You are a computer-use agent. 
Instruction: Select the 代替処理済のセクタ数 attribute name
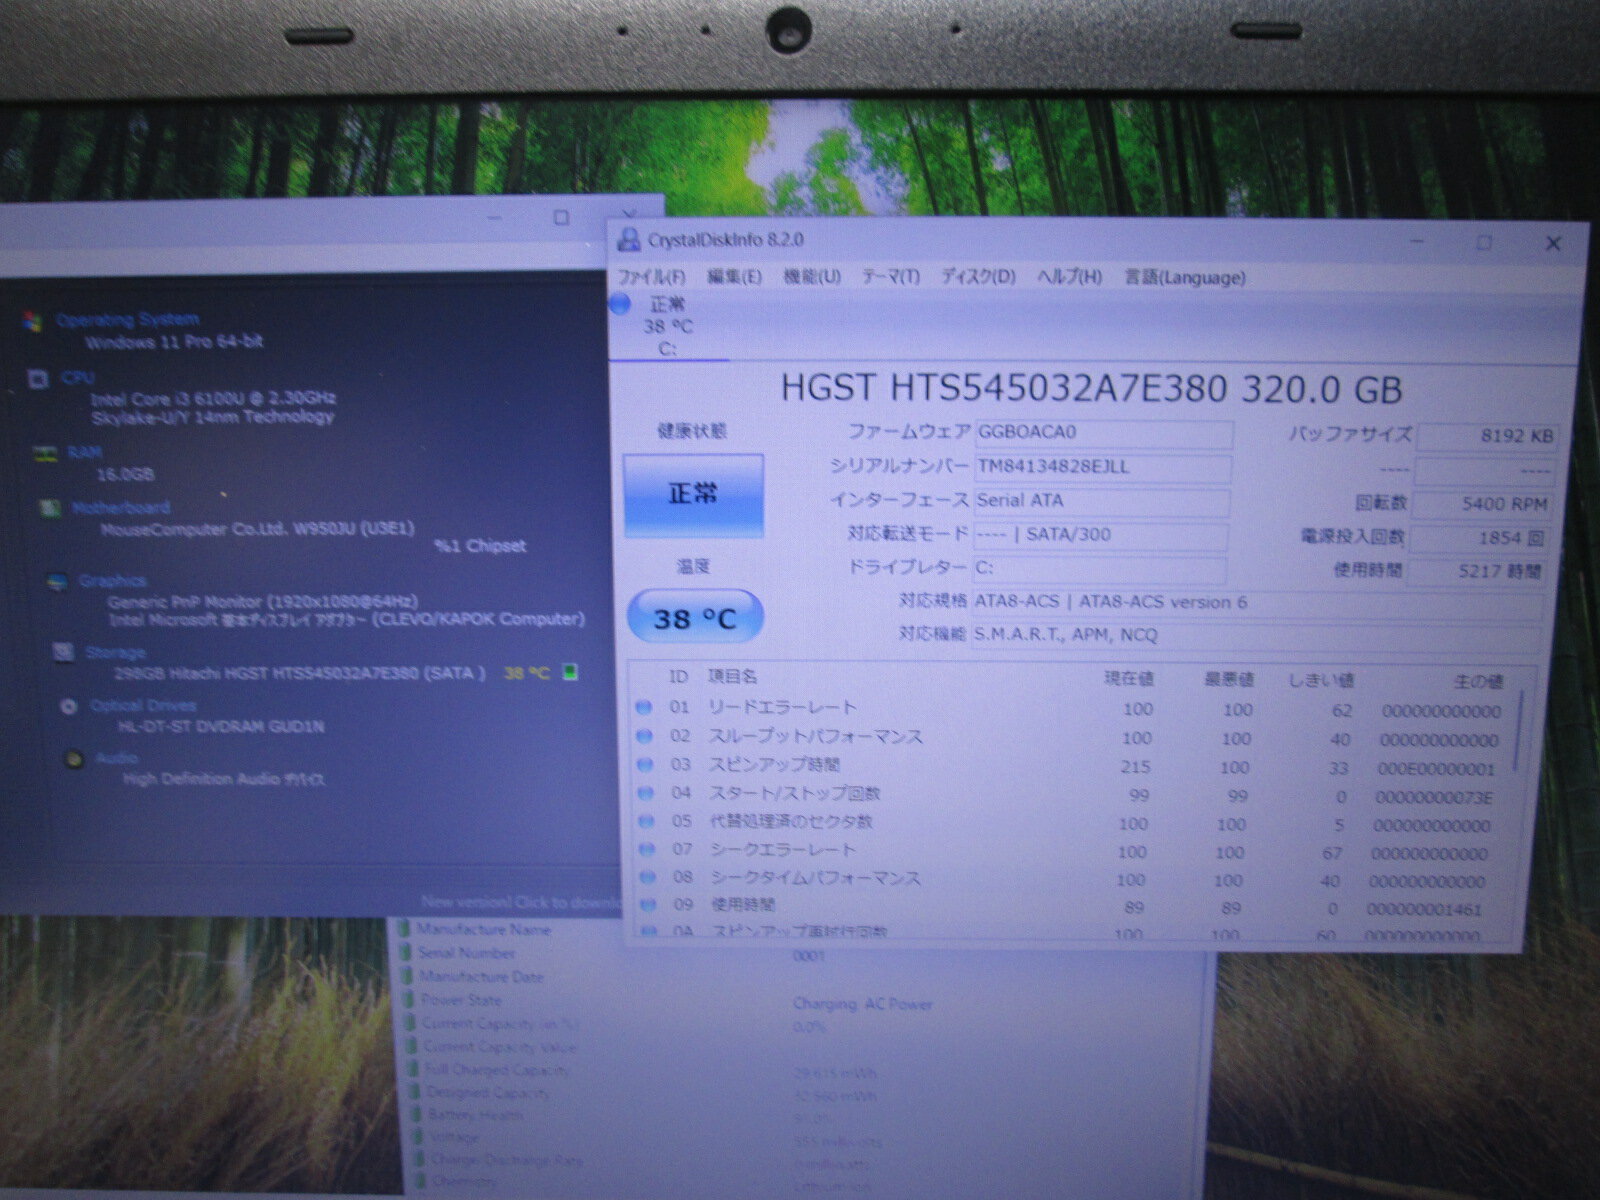[x=791, y=822]
